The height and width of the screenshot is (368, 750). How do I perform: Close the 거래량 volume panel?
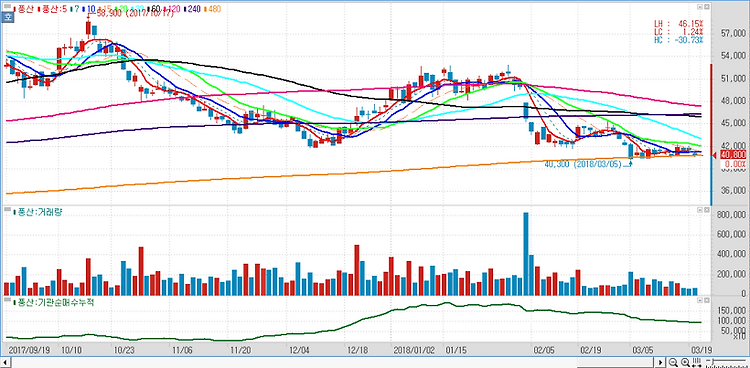click(x=706, y=210)
